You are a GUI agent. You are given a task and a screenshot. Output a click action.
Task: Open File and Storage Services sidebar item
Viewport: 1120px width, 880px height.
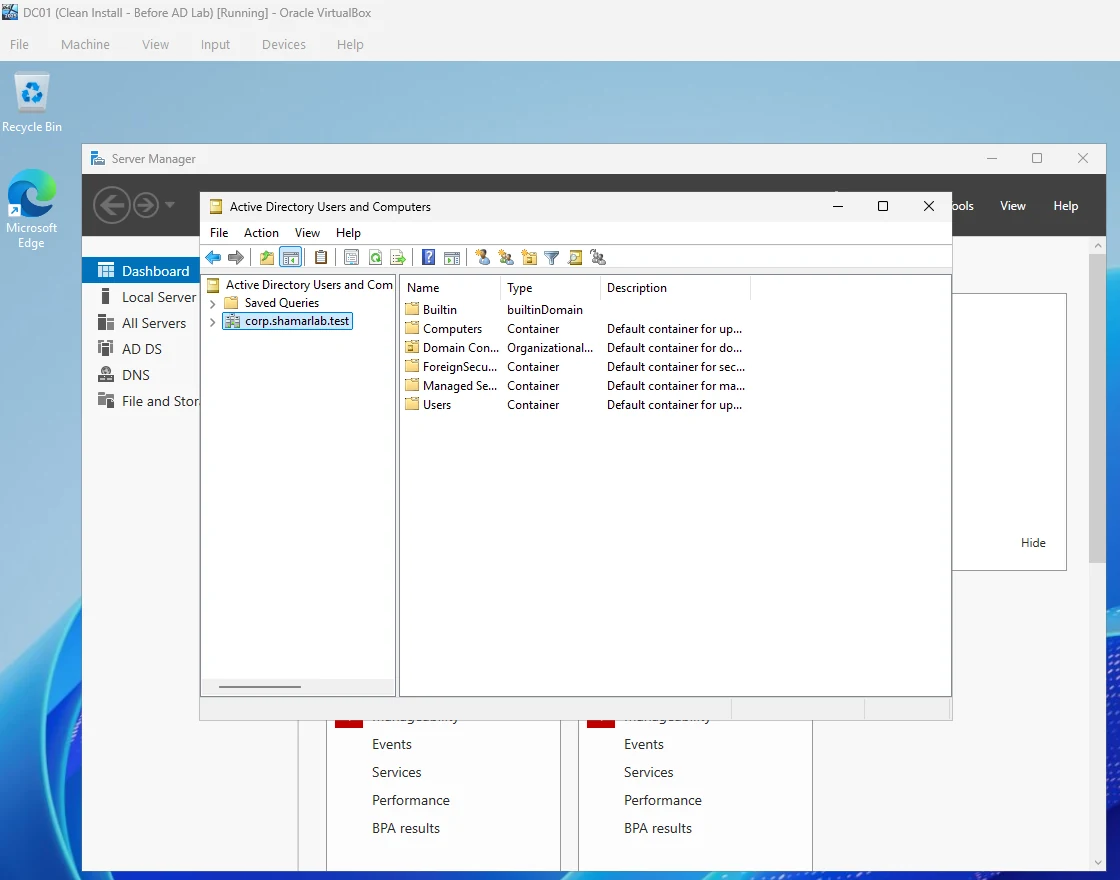(141, 401)
